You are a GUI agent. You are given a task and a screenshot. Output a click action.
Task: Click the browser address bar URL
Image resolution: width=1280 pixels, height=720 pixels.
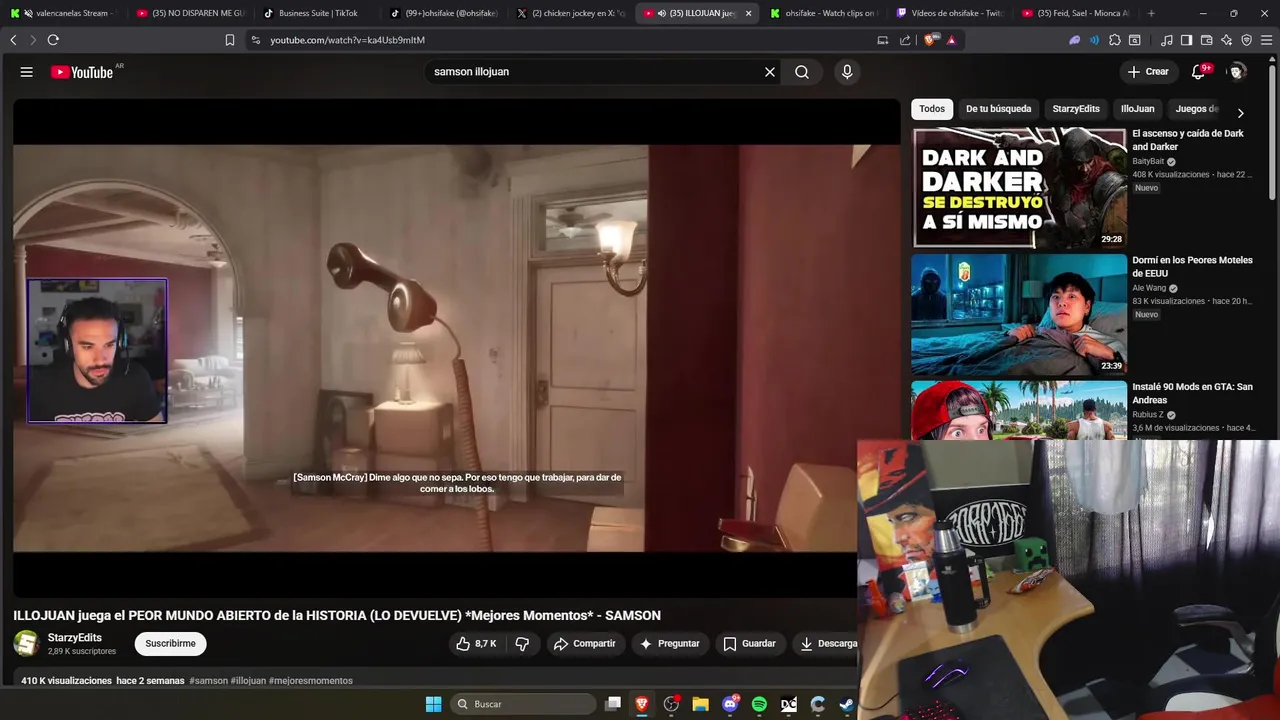347,40
